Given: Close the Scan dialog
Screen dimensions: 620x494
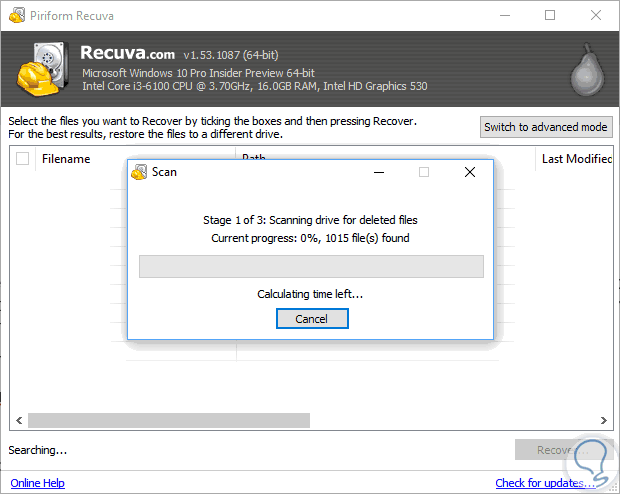Looking at the screenshot, I should click(x=470, y=172).
